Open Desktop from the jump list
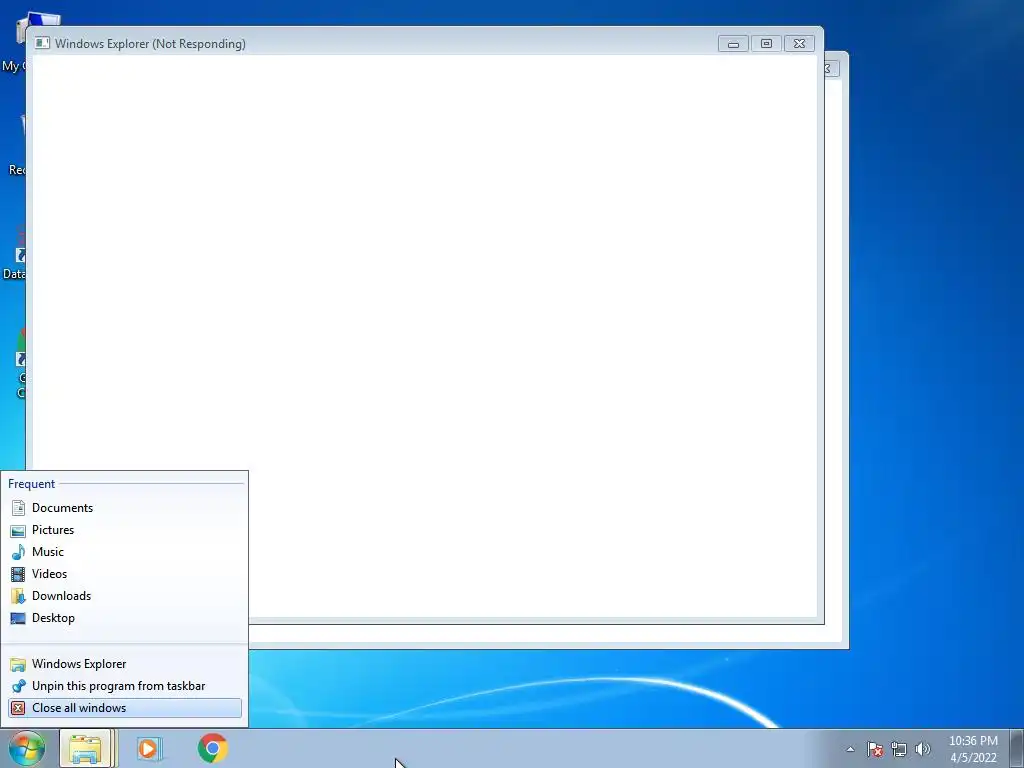Screen dimensions: 1024x768 click(x=124, y=618)
